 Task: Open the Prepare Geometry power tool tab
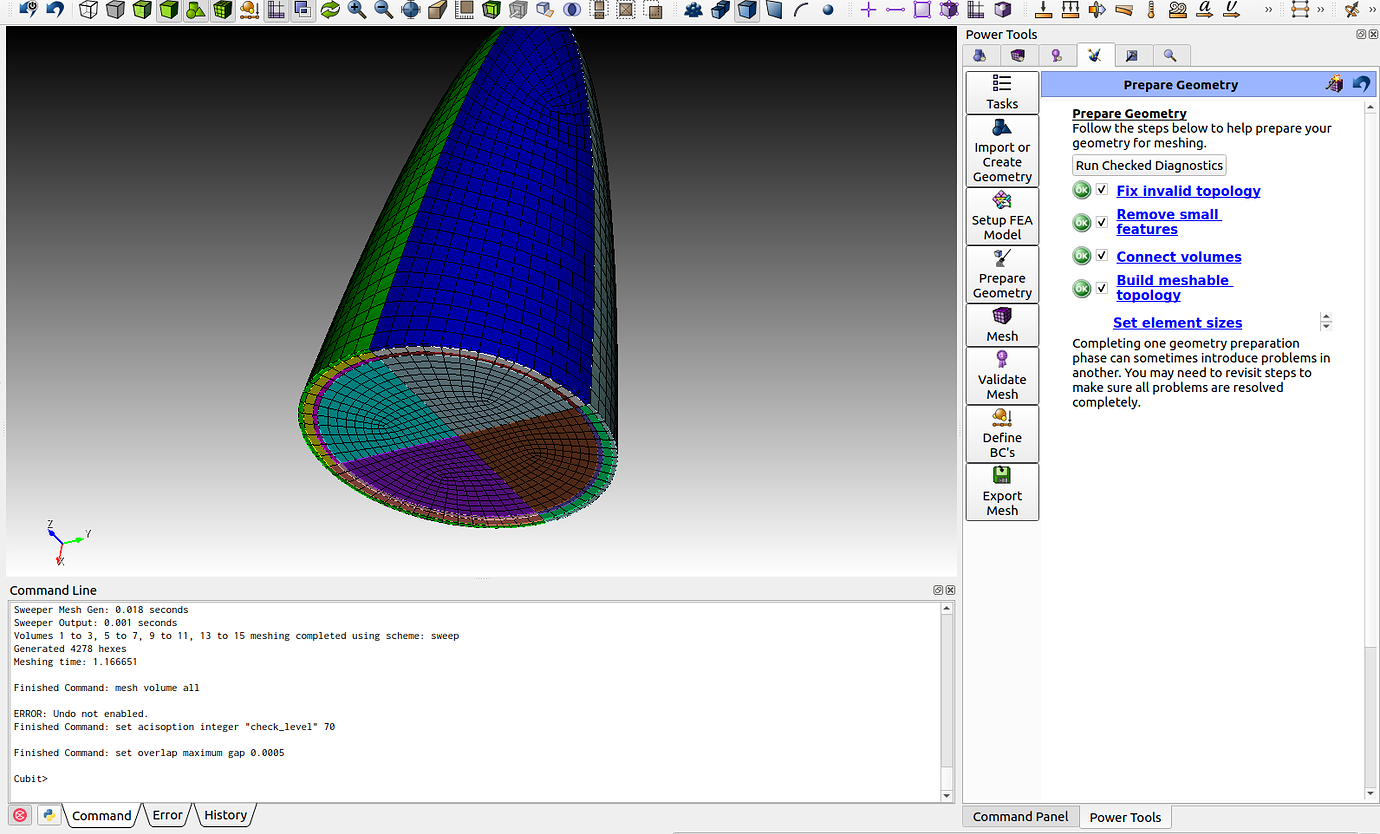coord(1095,55)
